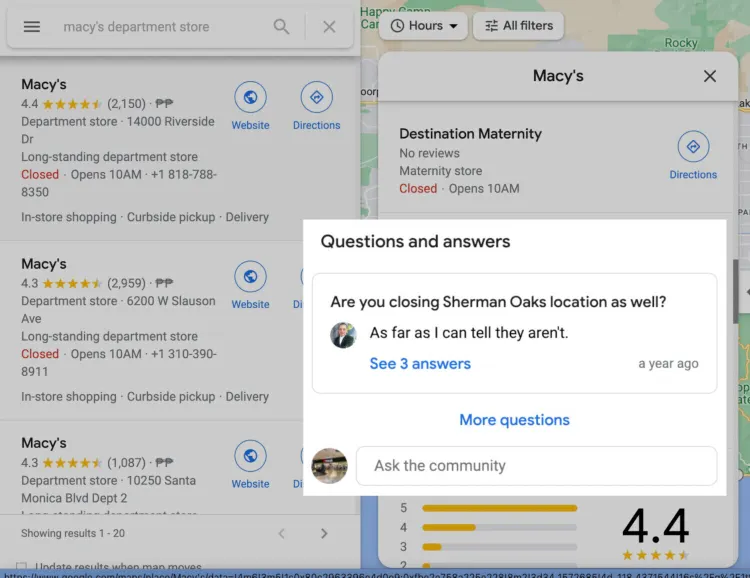Click the magnifier search icon
Screen dimensions: 750x578
pos(281,27)
